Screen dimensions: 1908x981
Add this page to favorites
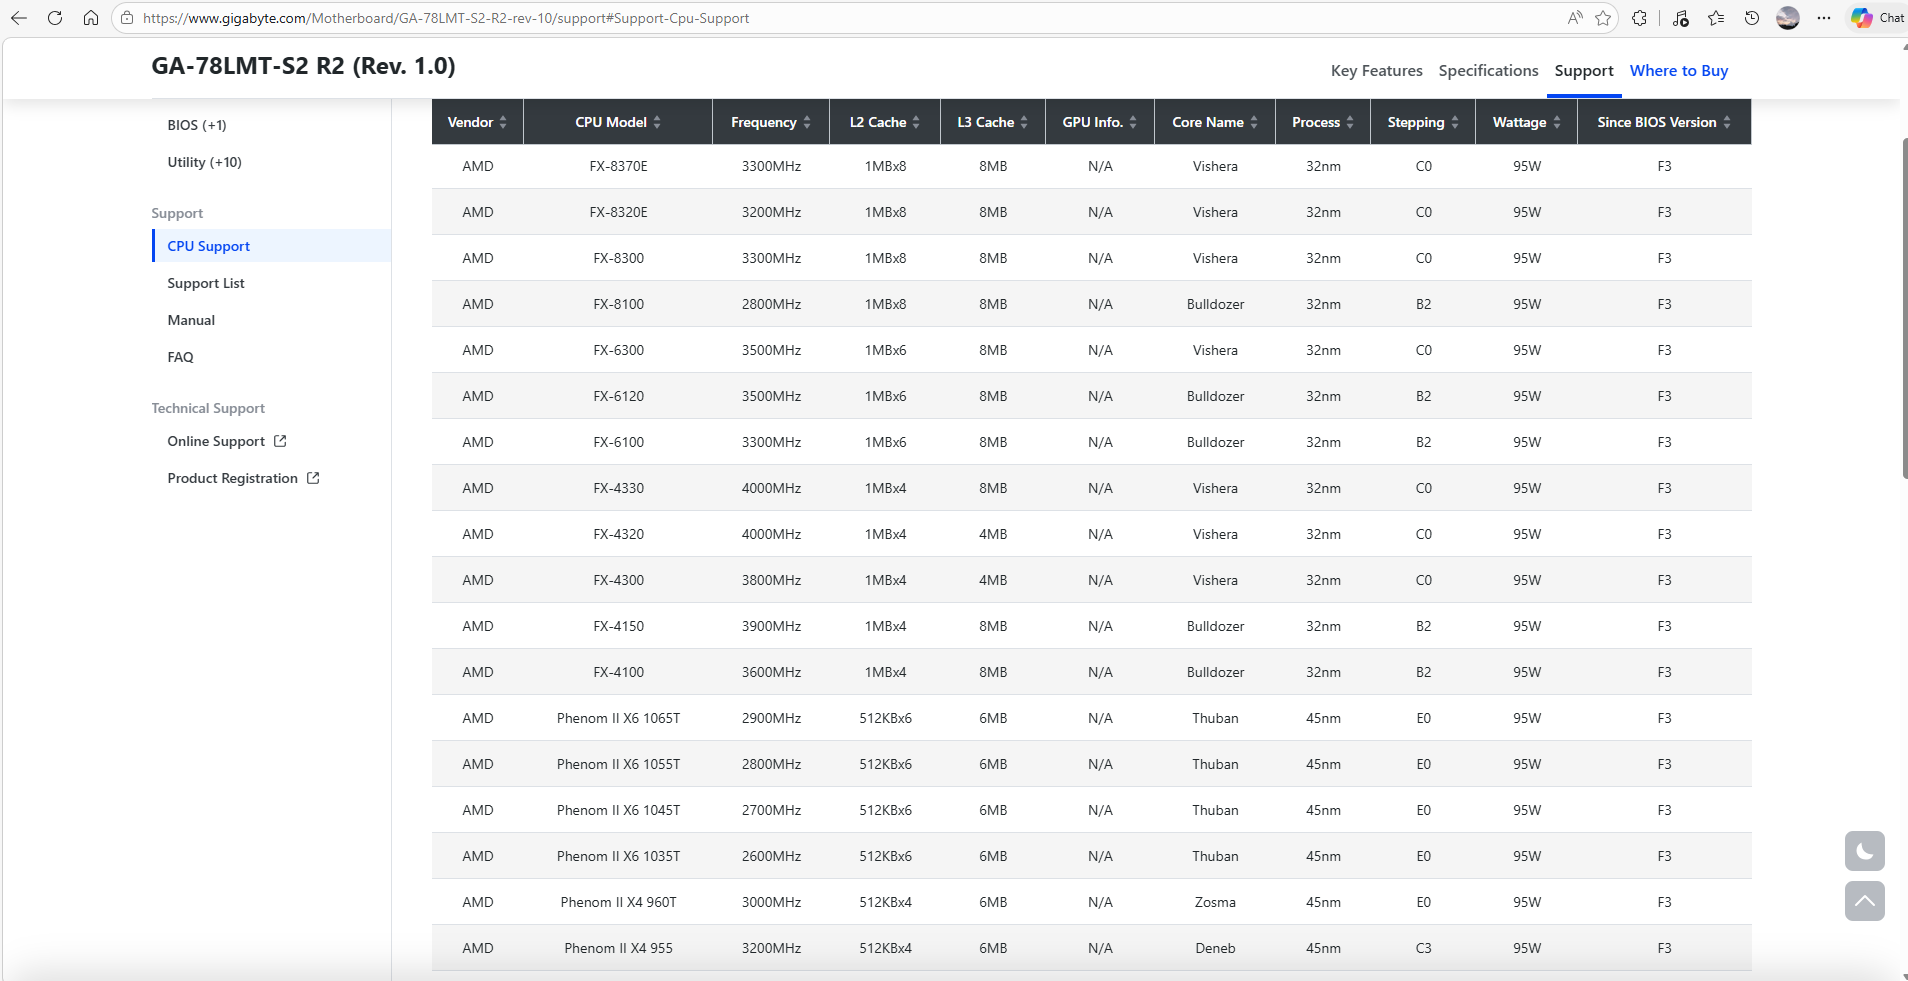(1603, 18)
